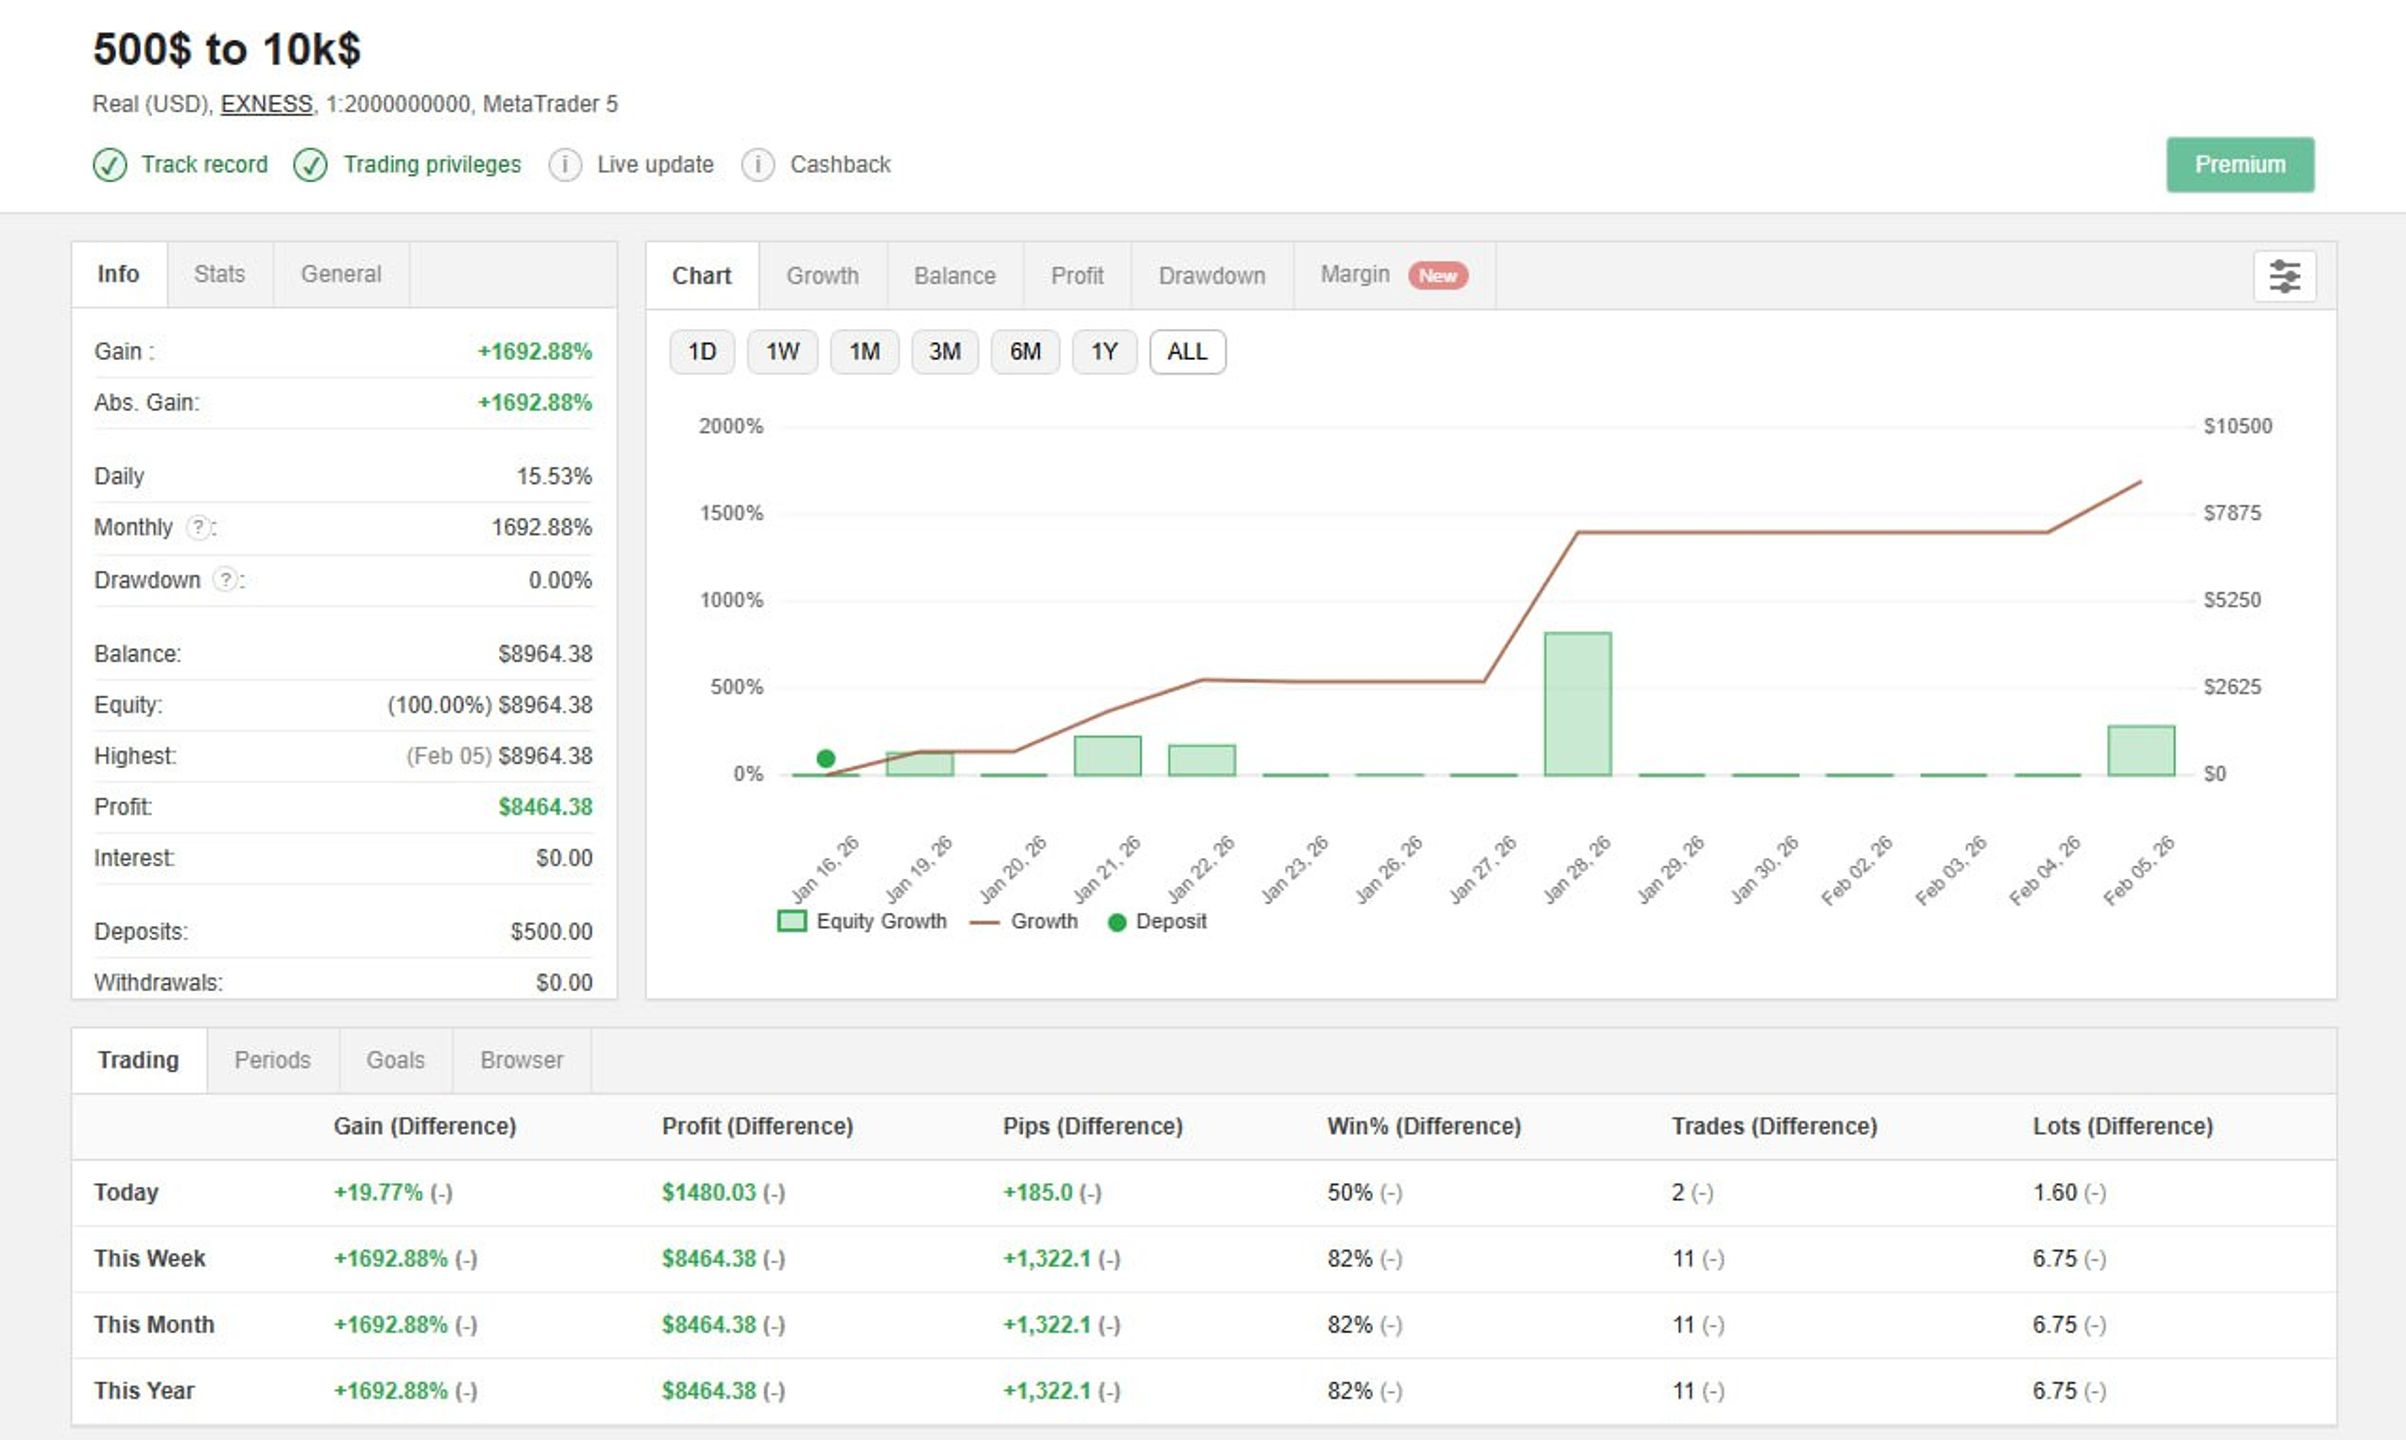Open the chart settings sliders icon
2406x1440 pixels.
[2284, 276]
